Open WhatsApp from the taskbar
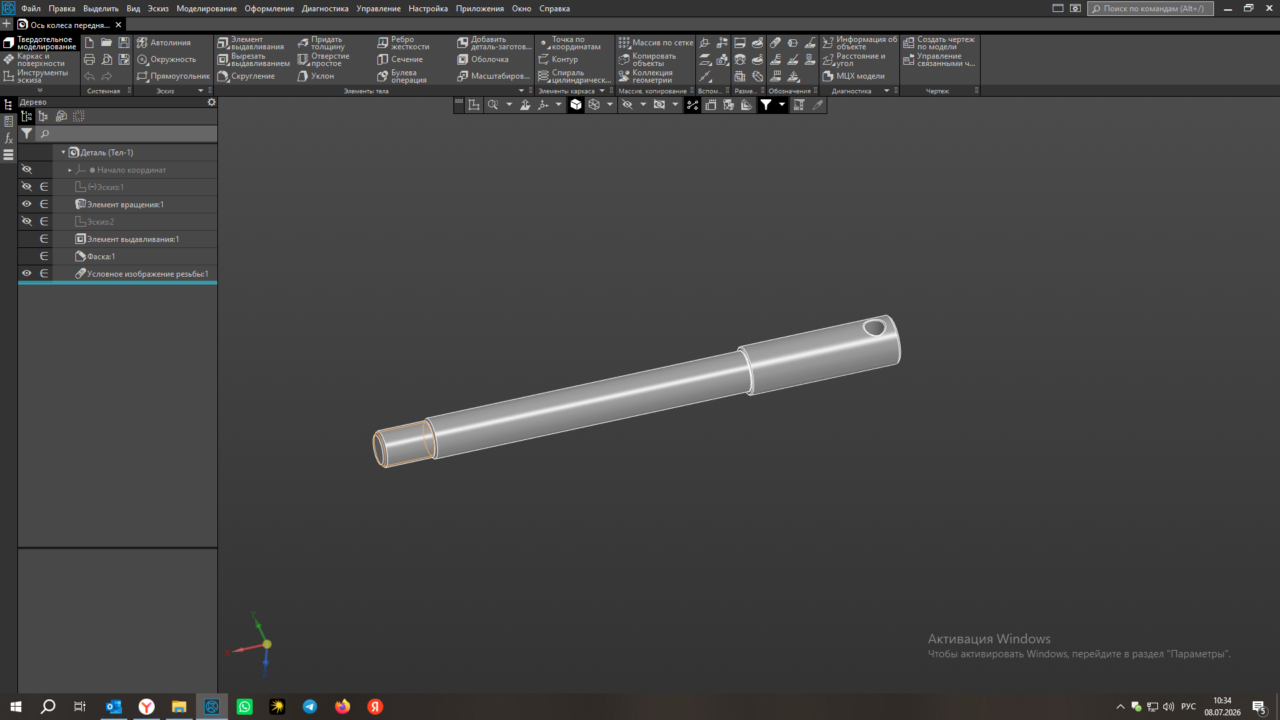The width and height of the screenshot is (1280, 720). pyautogui.click(x=245, y=706)
